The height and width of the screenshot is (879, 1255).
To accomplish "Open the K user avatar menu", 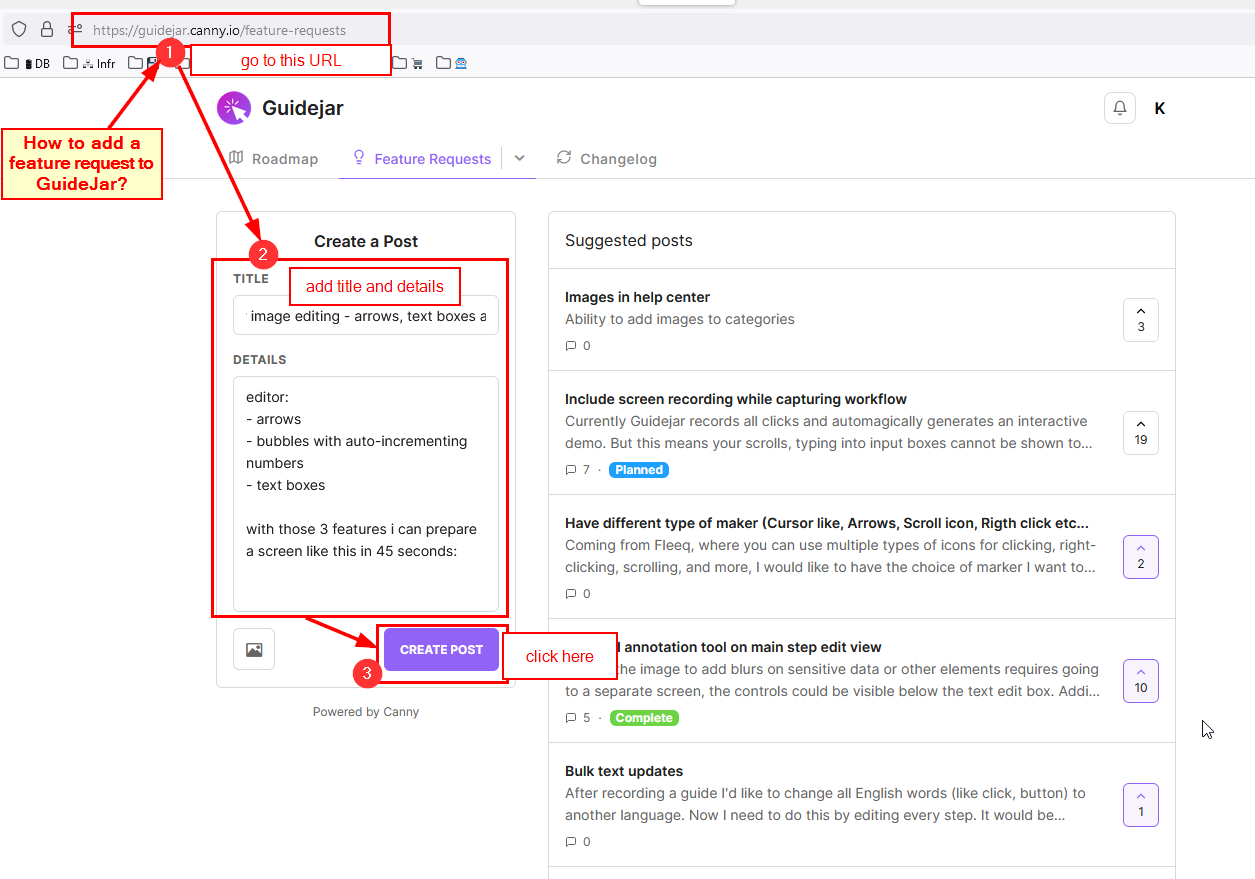I will [1160, 108].
